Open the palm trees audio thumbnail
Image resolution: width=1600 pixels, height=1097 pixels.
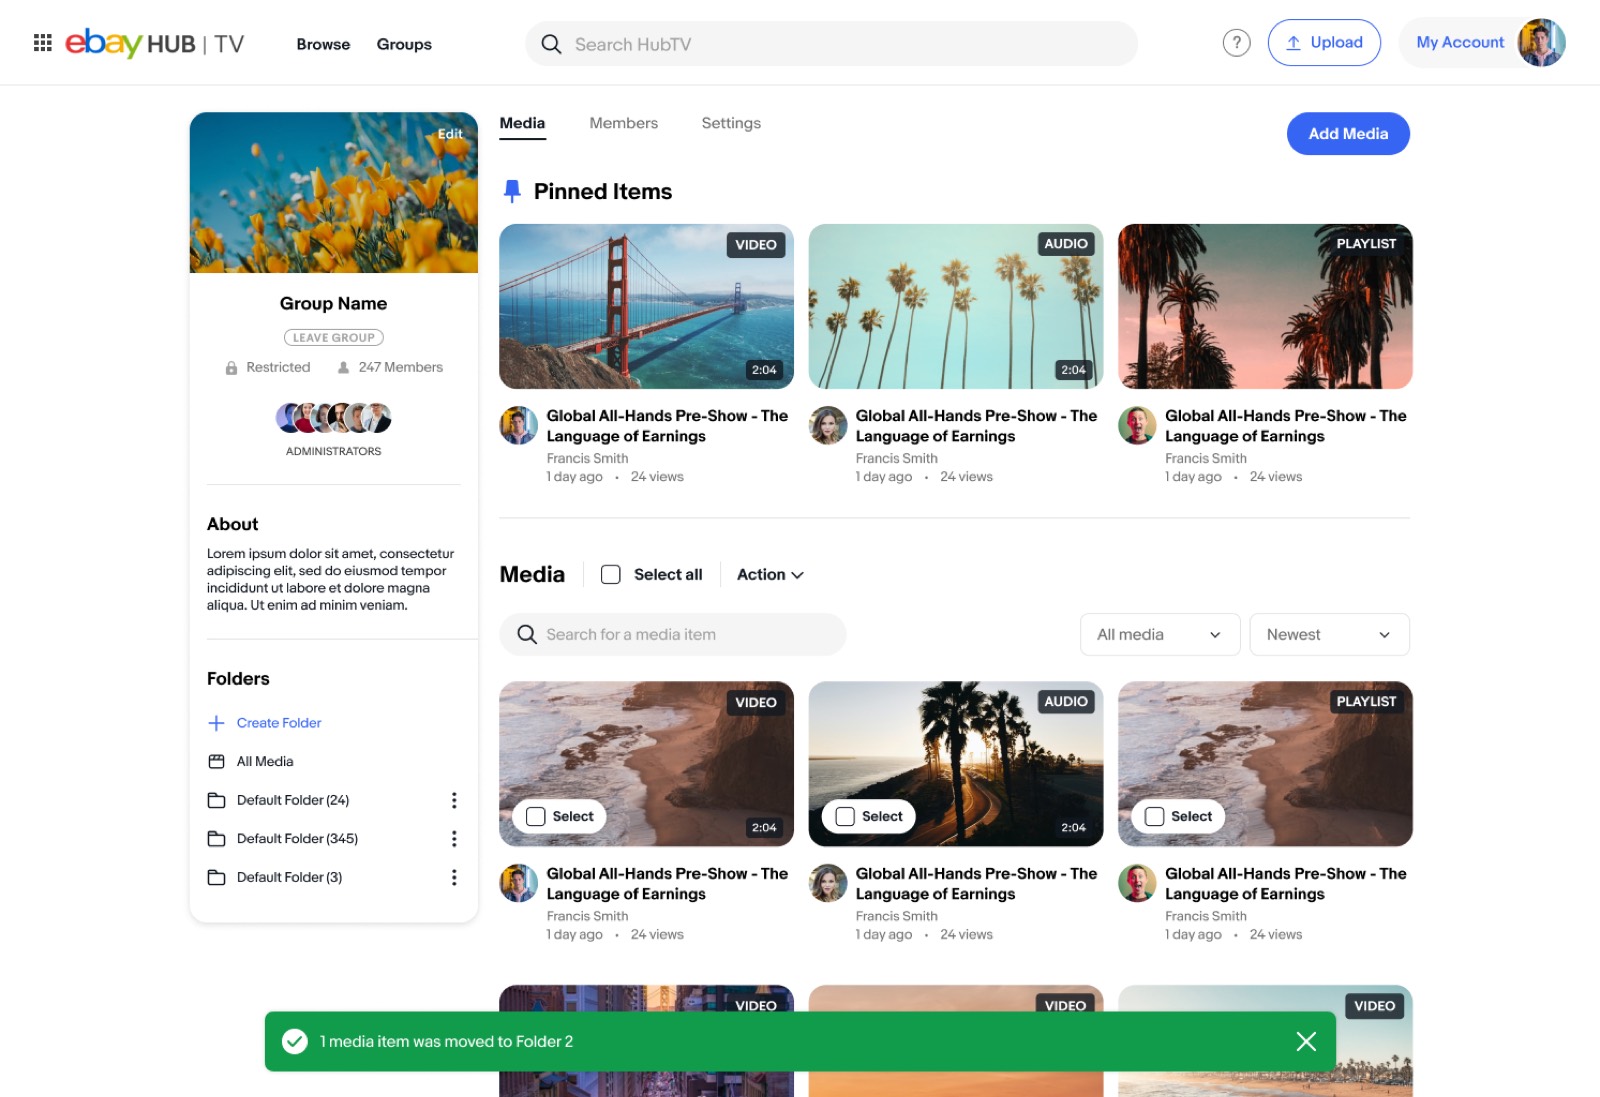pos(956,306)
